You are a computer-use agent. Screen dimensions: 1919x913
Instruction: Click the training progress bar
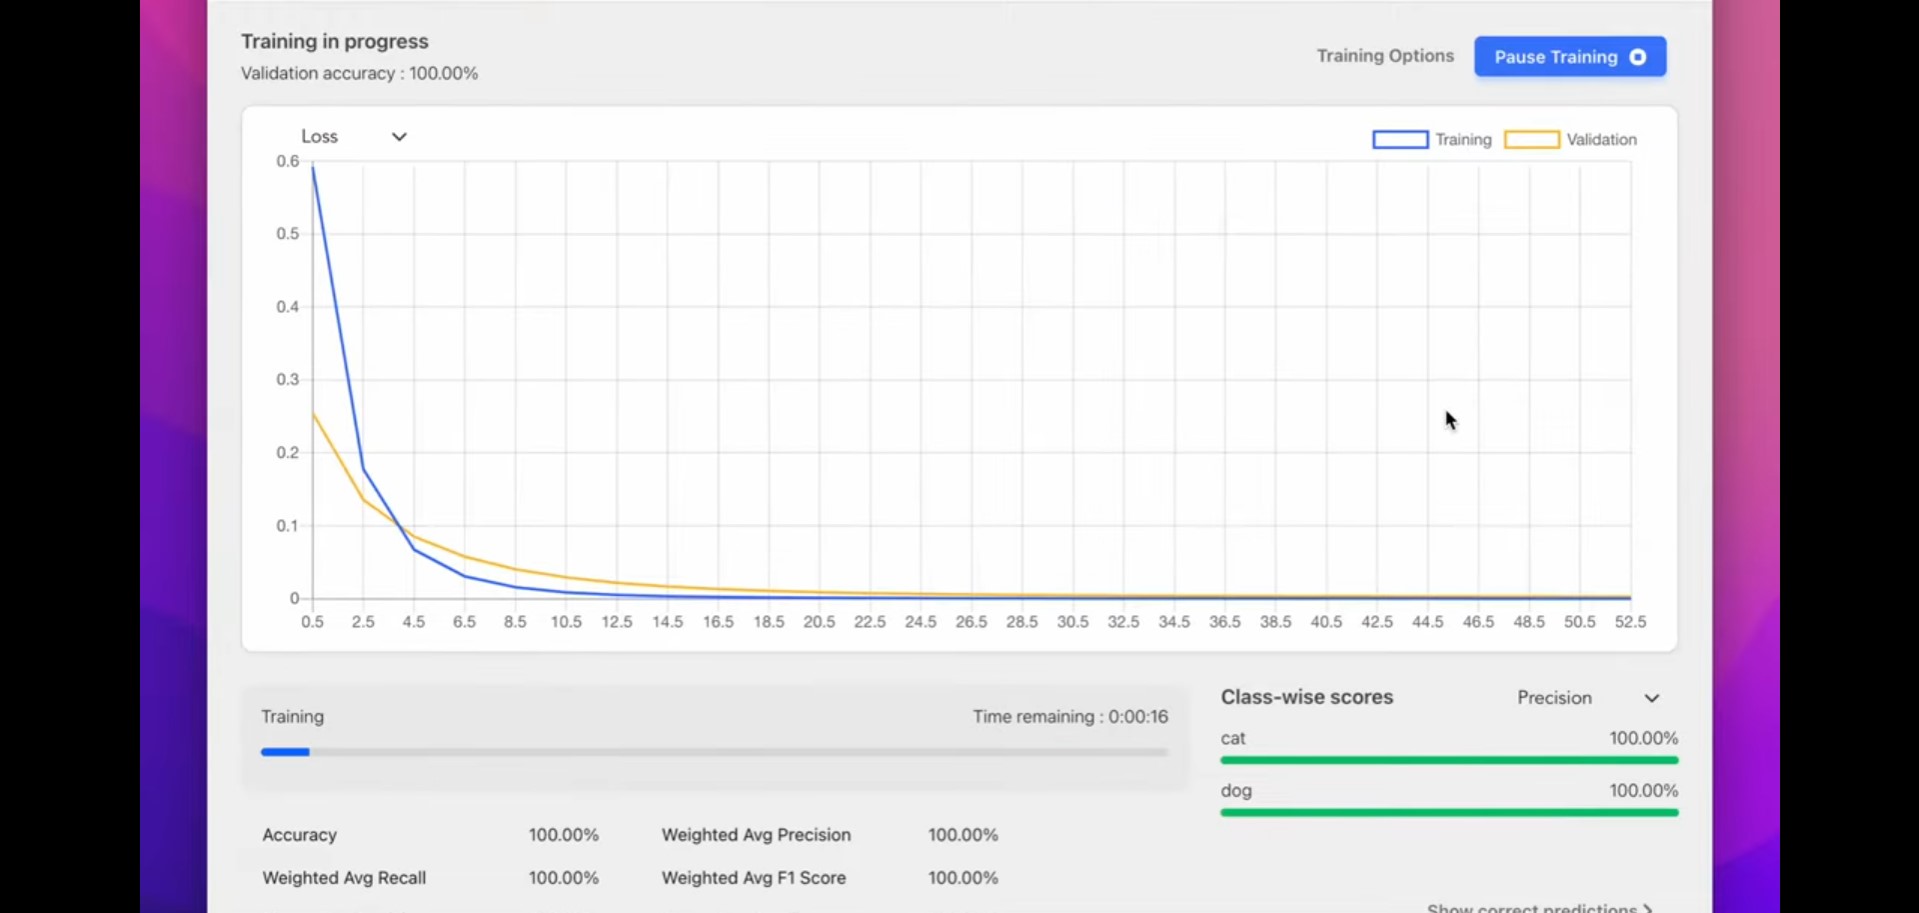tap(714, 752)
